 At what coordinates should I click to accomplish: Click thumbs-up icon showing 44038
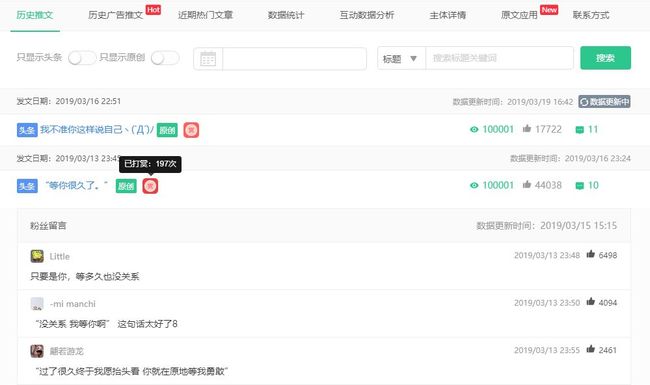pos(527,184)
